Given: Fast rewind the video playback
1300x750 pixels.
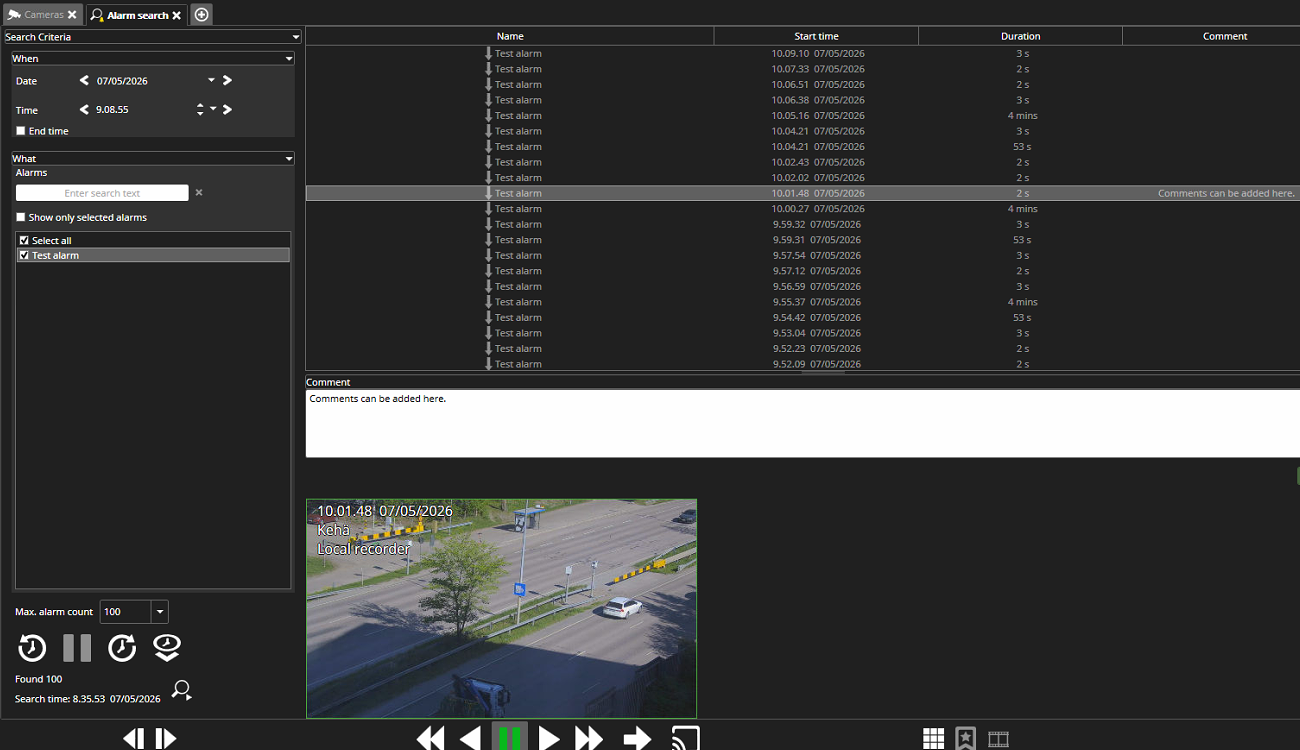Looking at the screenshot, I should pos(430,738).
